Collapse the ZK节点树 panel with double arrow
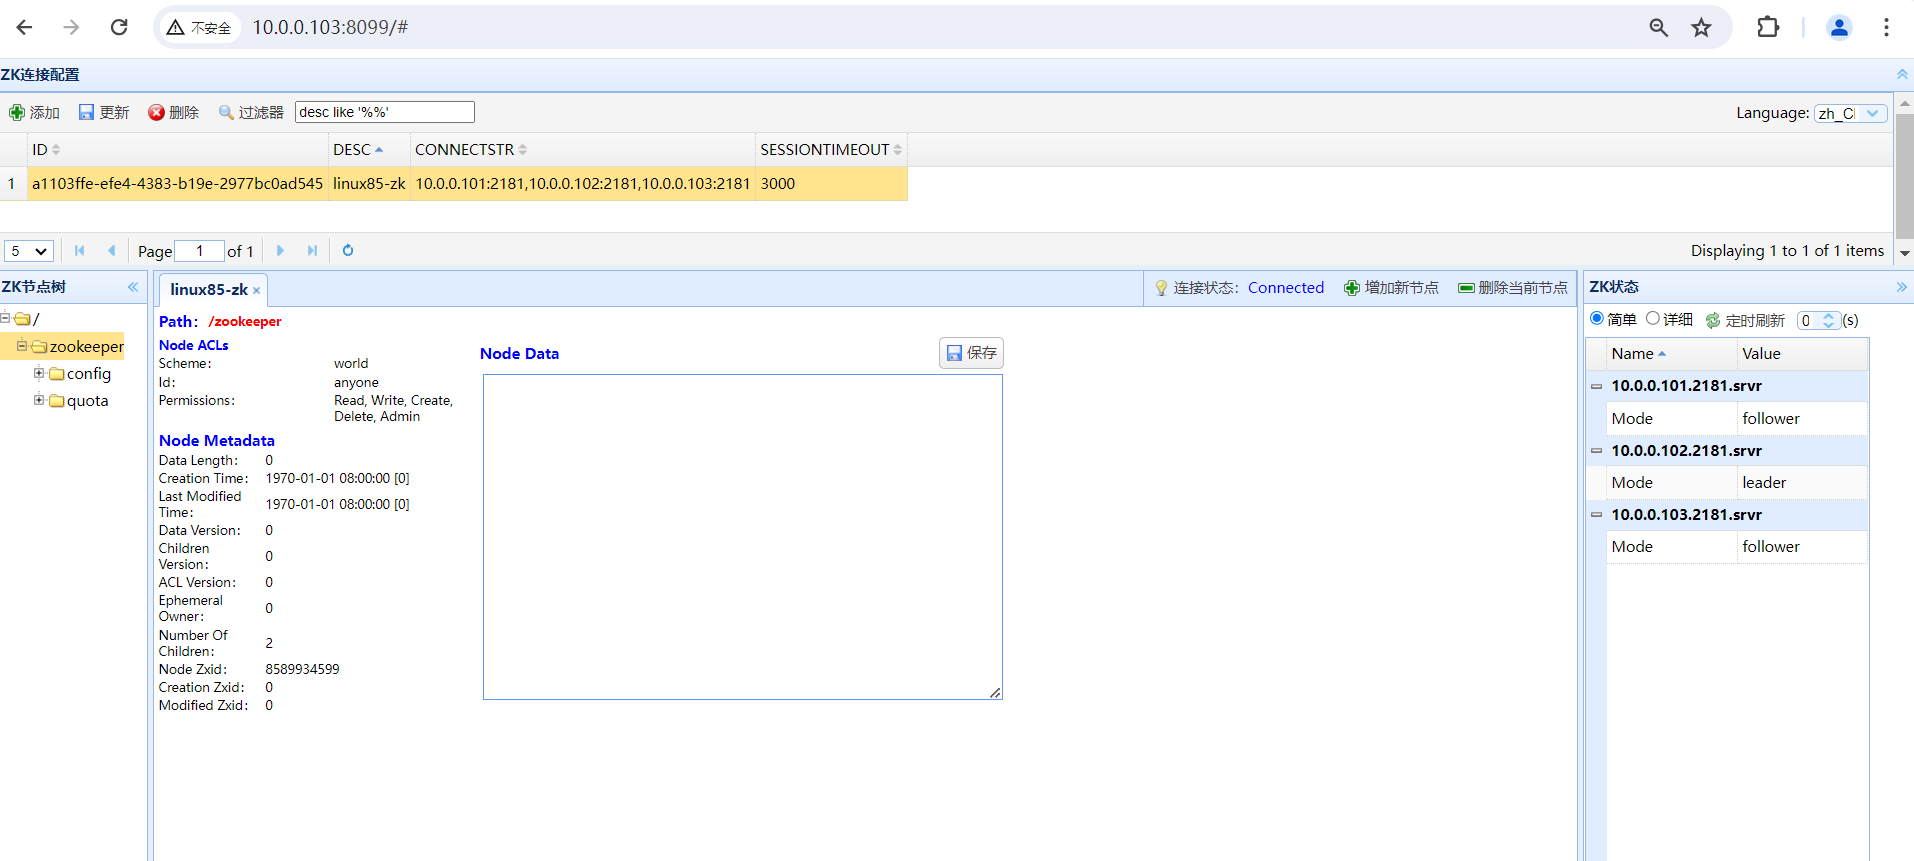This screenshot has width=1914, height=861. pyautogui.click(x=133, y=287)
